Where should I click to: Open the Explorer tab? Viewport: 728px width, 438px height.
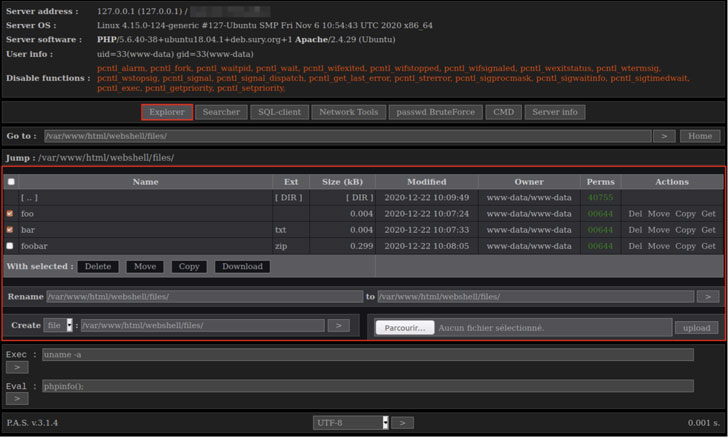click(x=166, y=112)
